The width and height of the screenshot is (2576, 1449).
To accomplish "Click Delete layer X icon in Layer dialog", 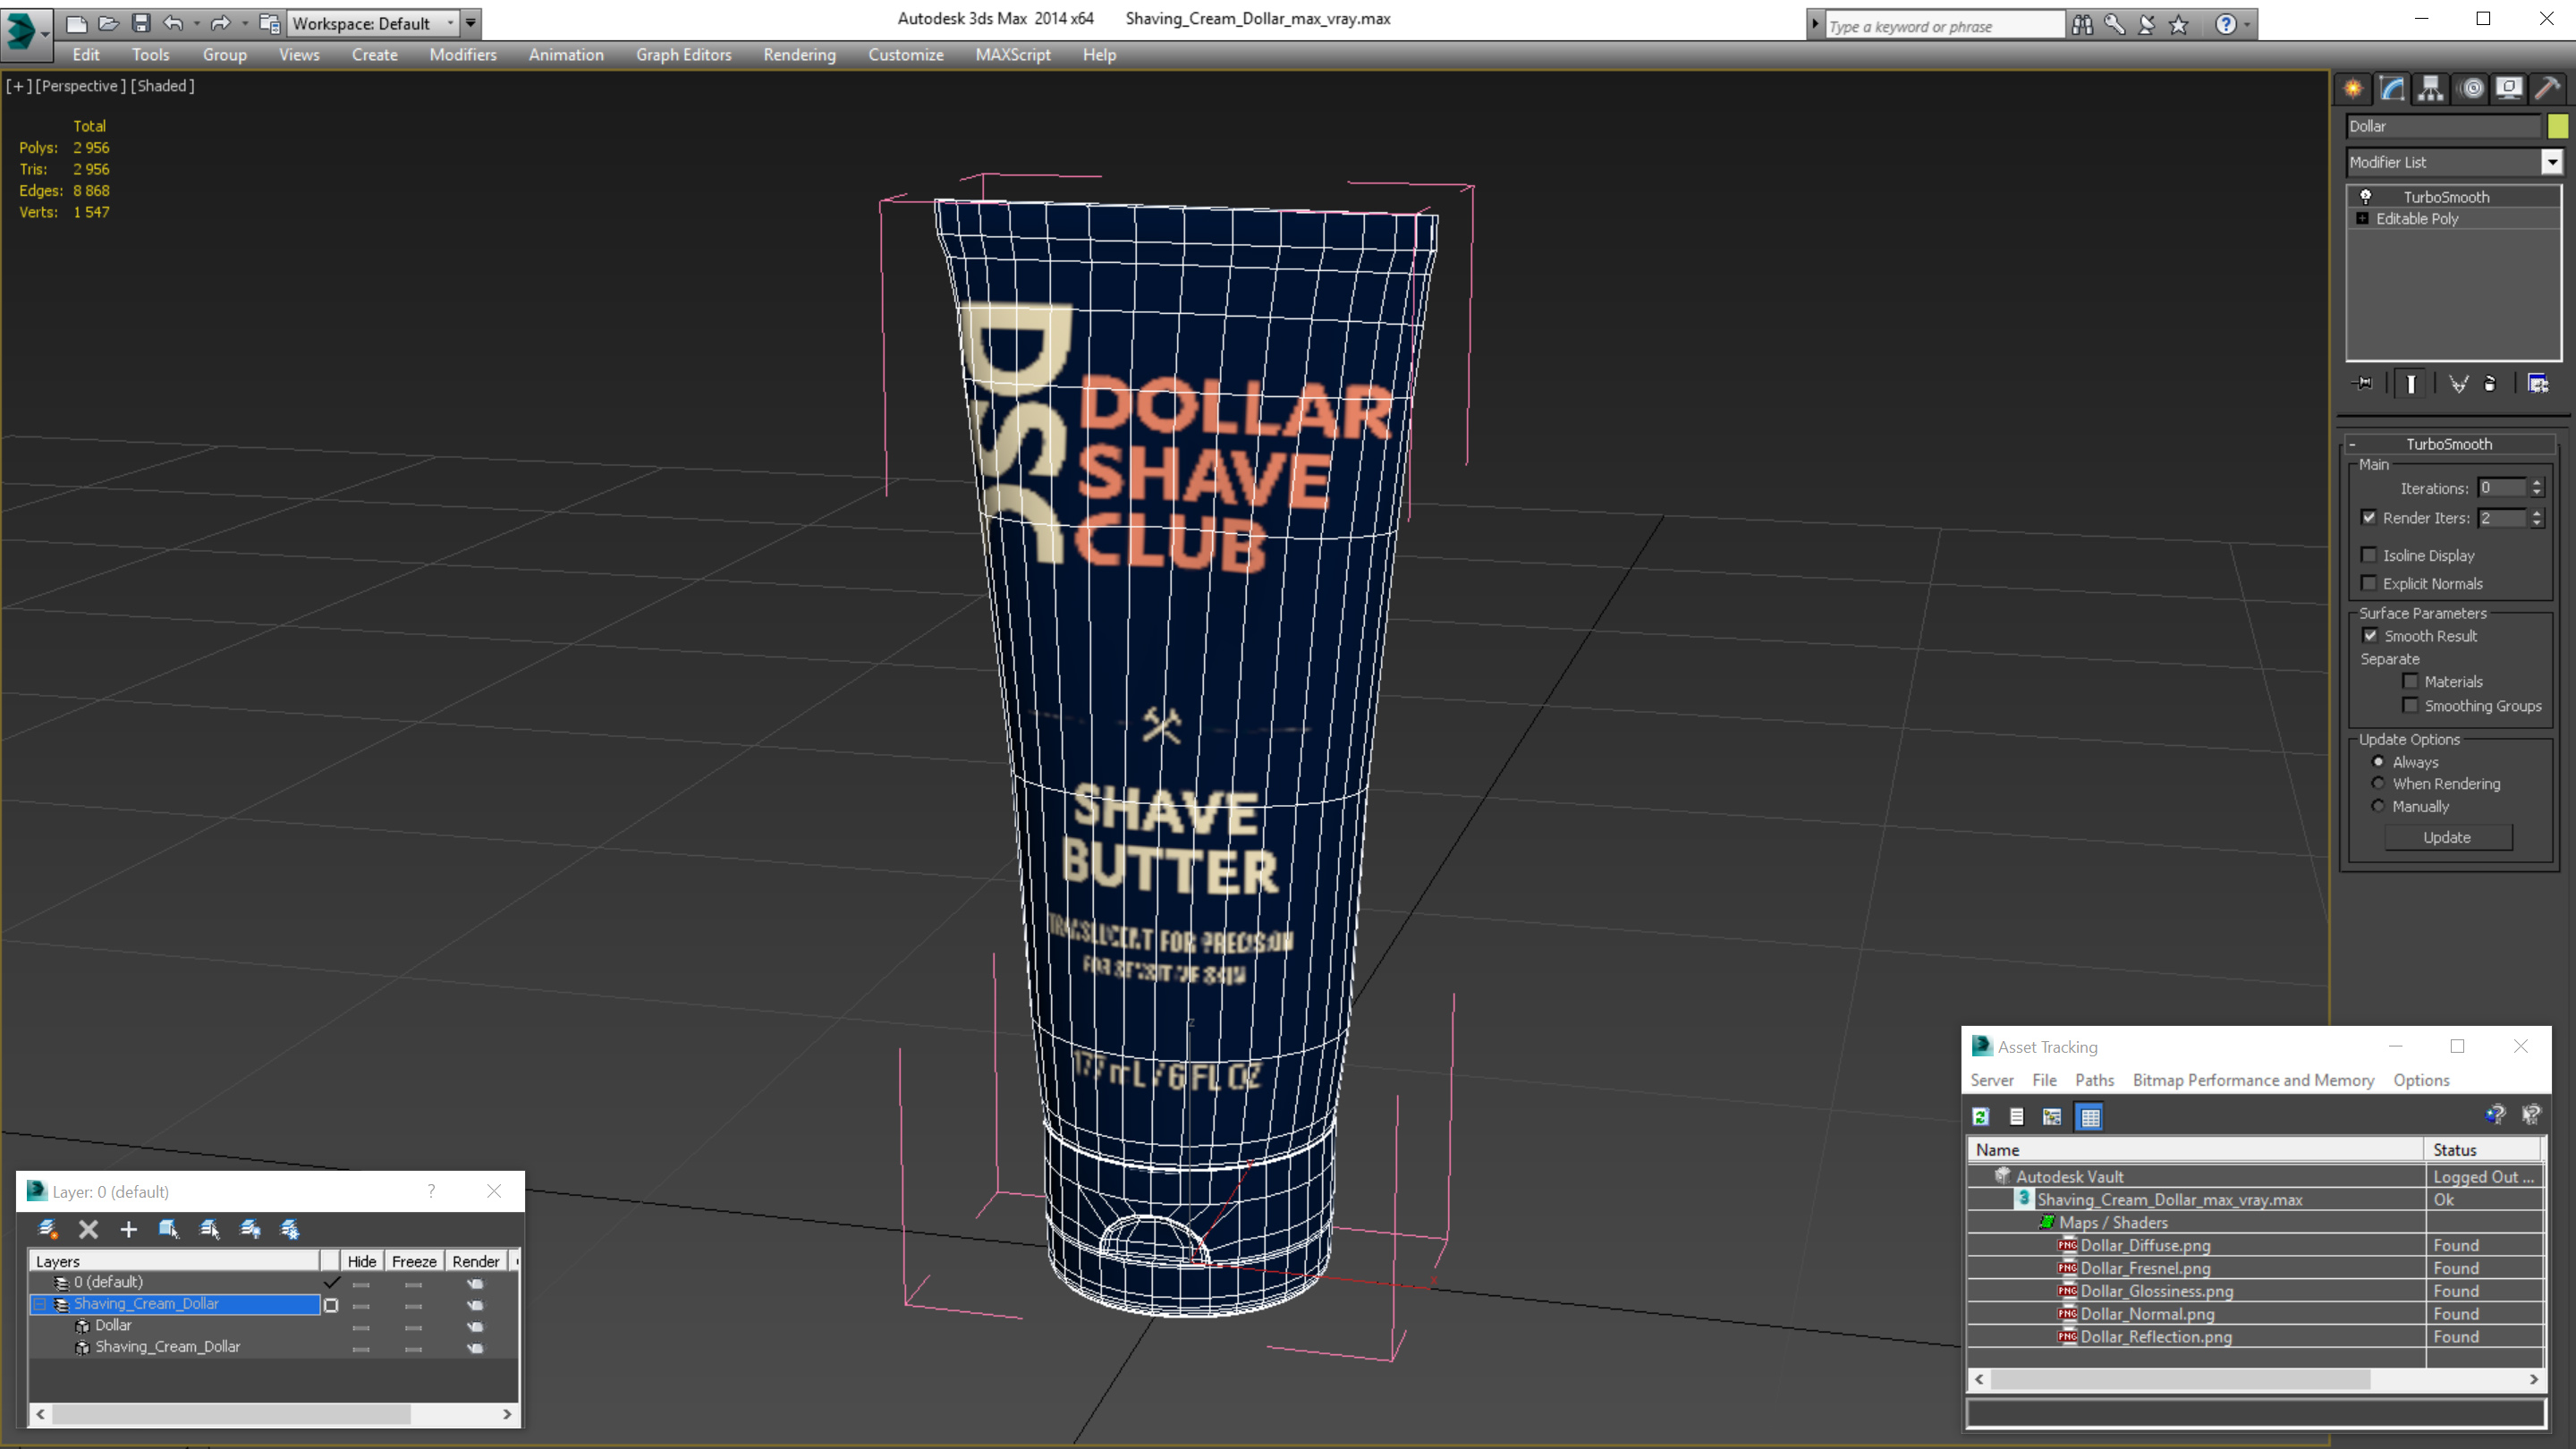I will tap(88, 1230).
